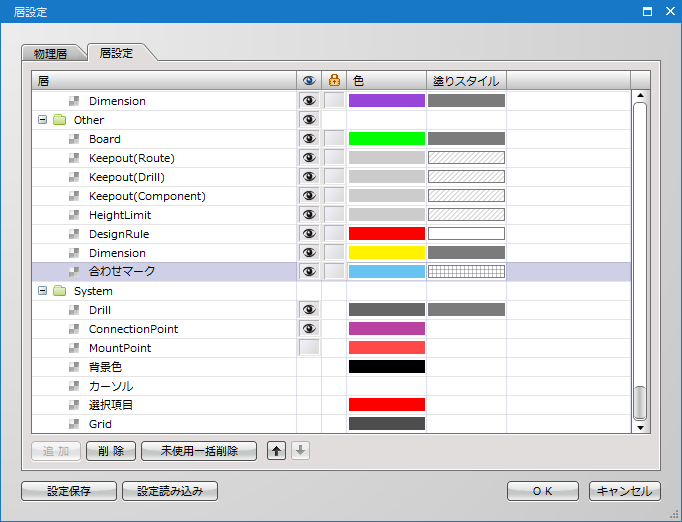Viewport: 682px width, 522px height.
Task: Click the lock icon column header
Action: [334, 80]
